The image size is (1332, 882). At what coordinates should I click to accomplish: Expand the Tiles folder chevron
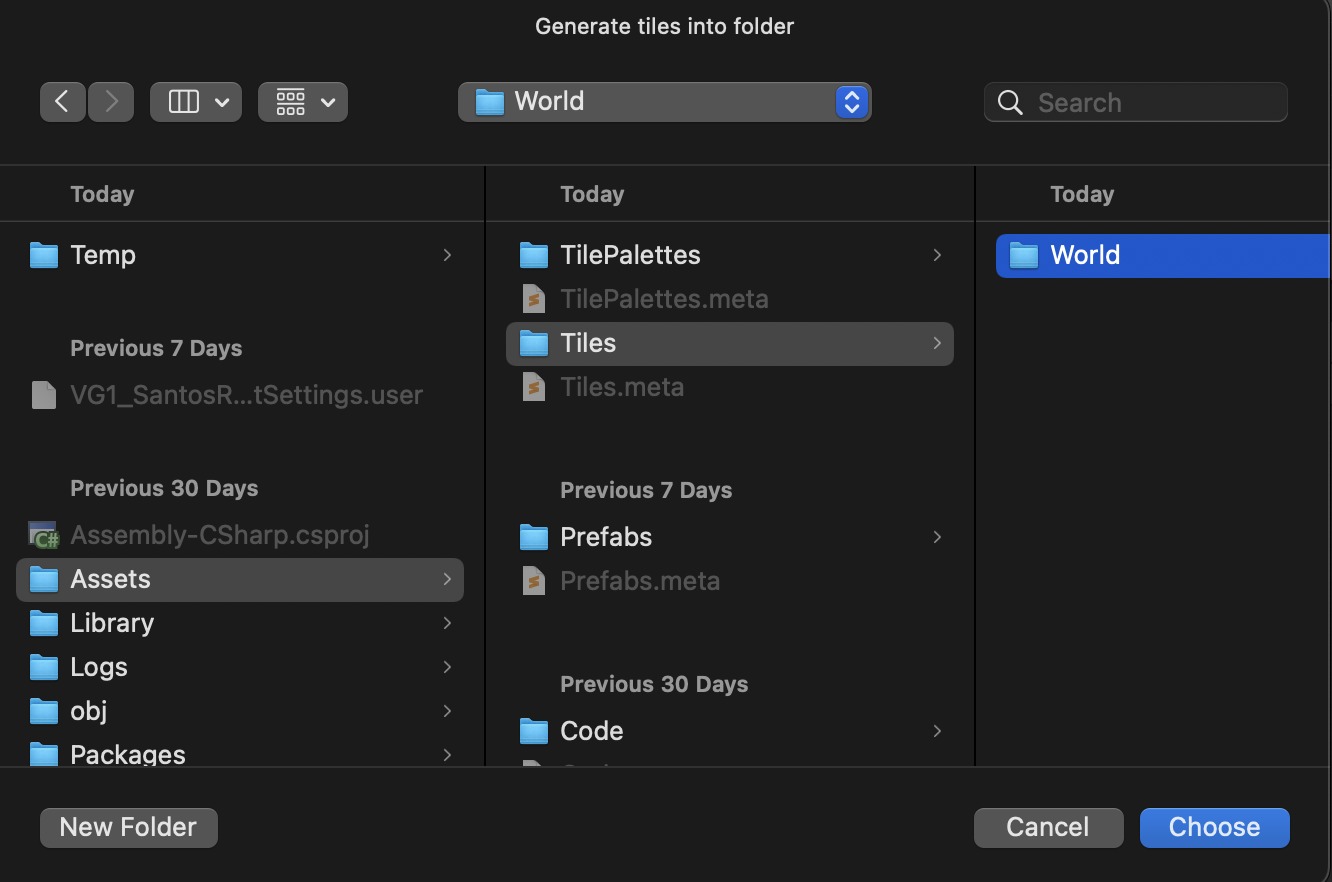point(936,343)
